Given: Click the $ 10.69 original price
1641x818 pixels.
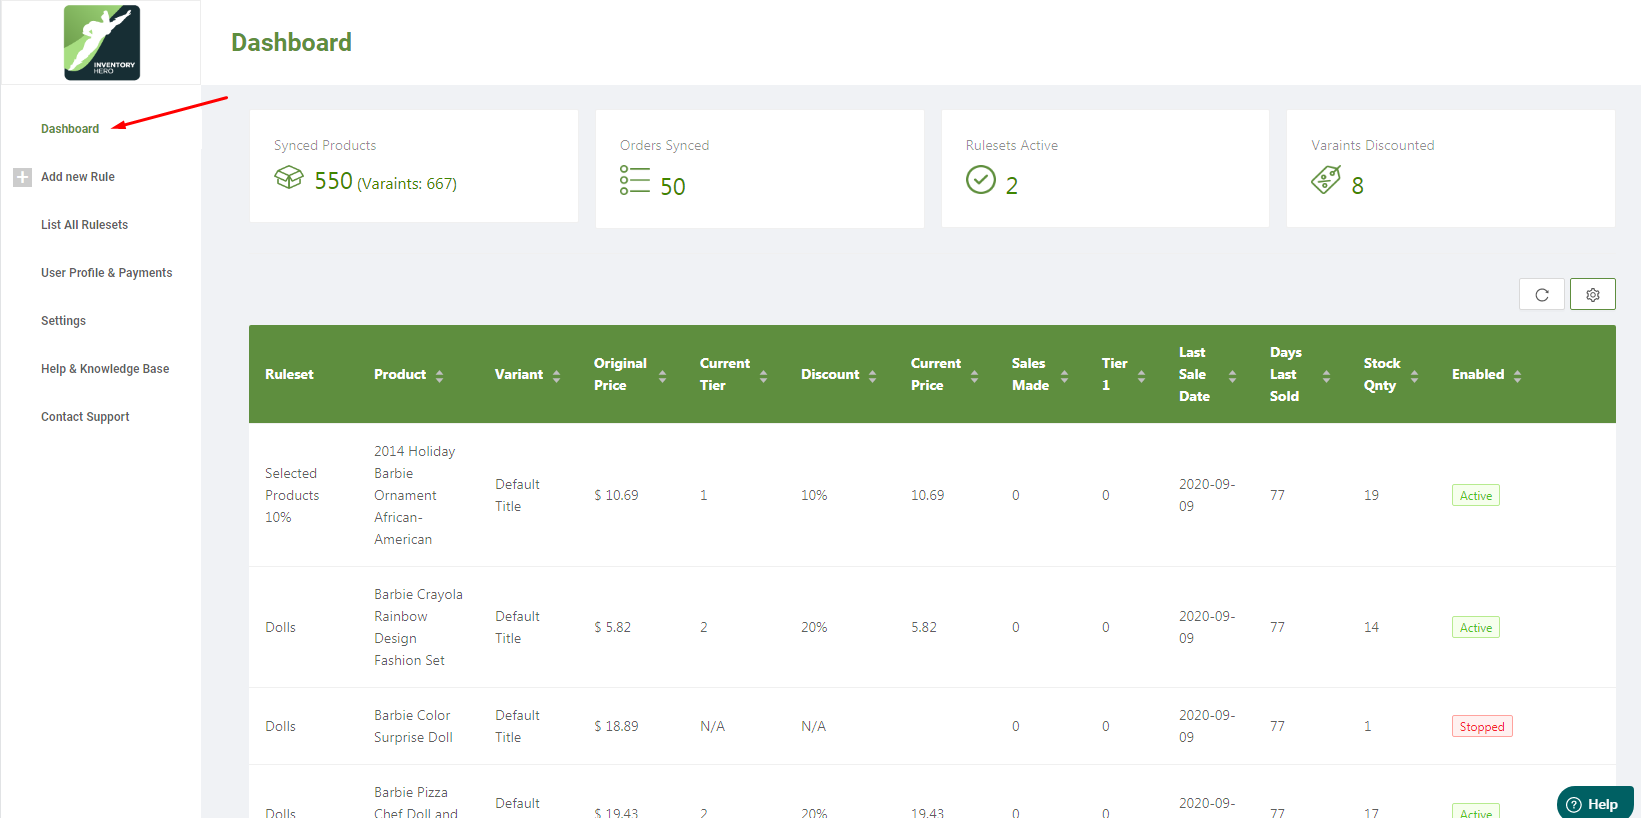Looking at the screenshot, I should (616, 495).
